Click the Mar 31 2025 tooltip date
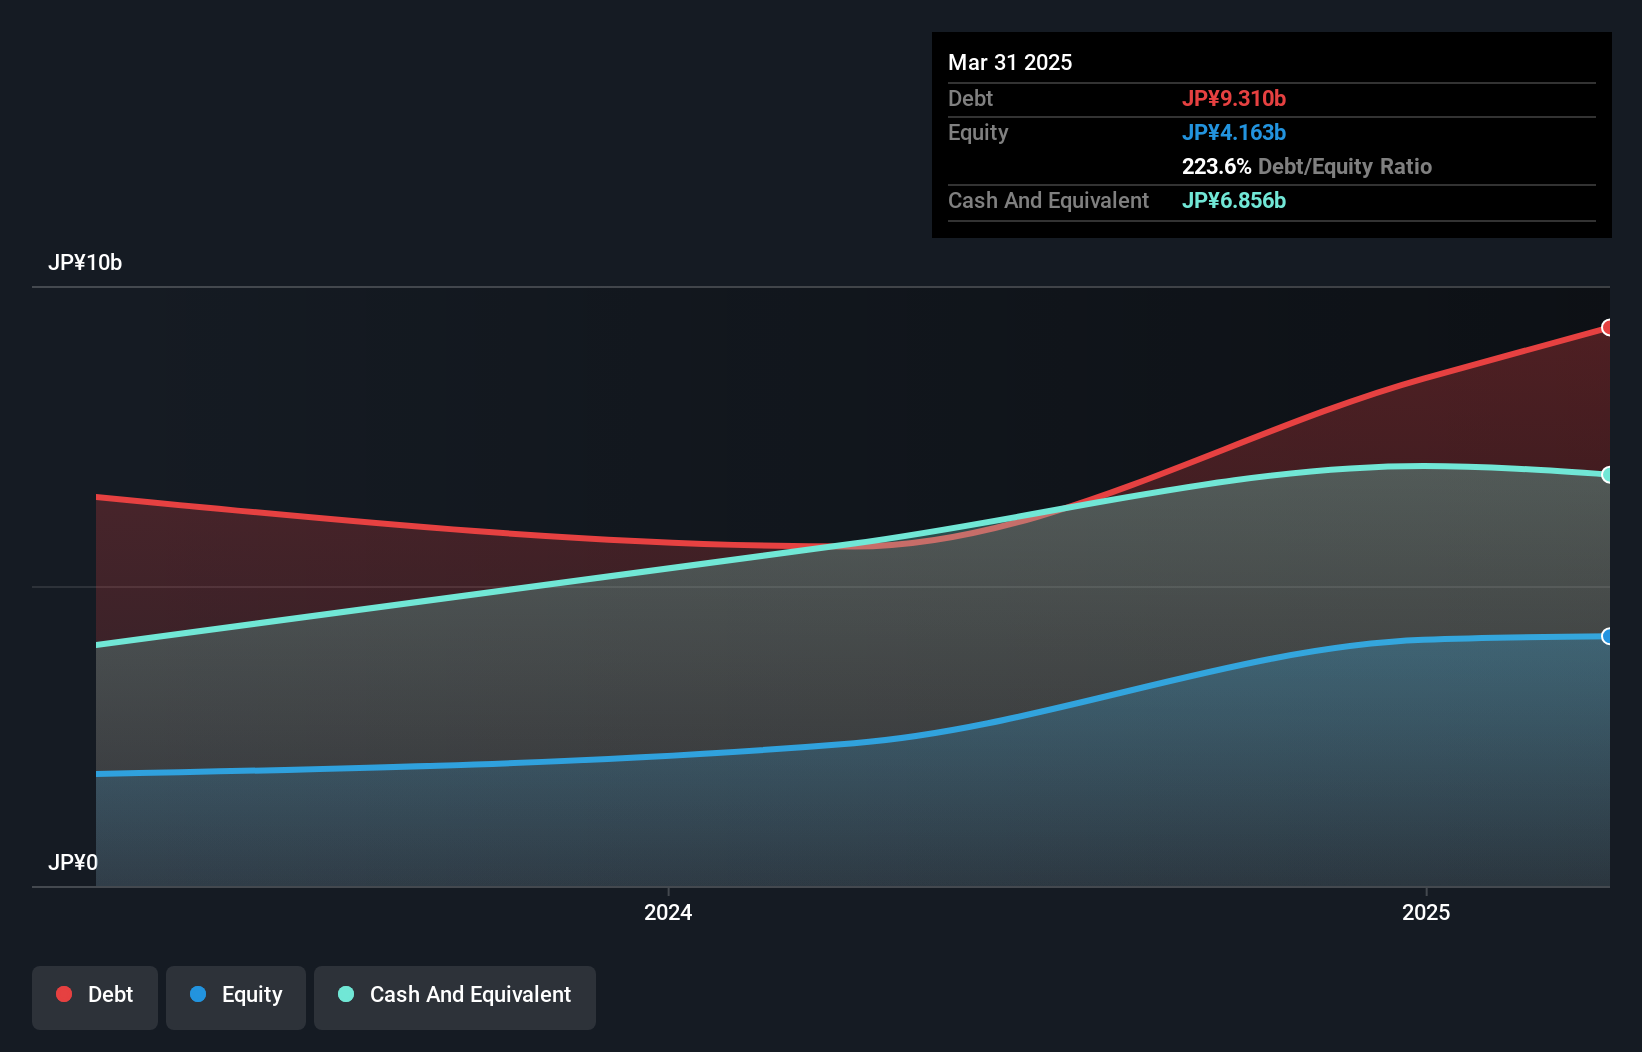 click(x=1010, y=62)
